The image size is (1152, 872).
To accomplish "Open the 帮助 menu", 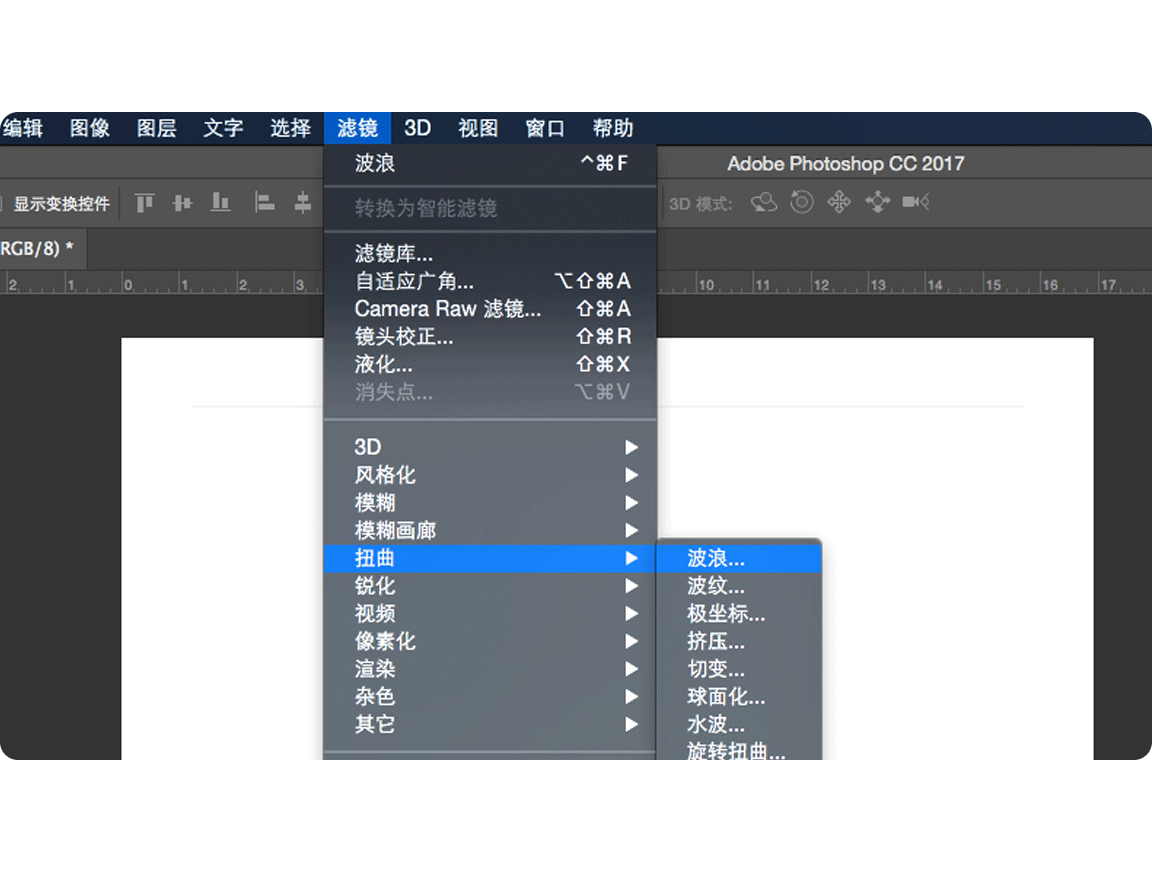I will [613, 129].
